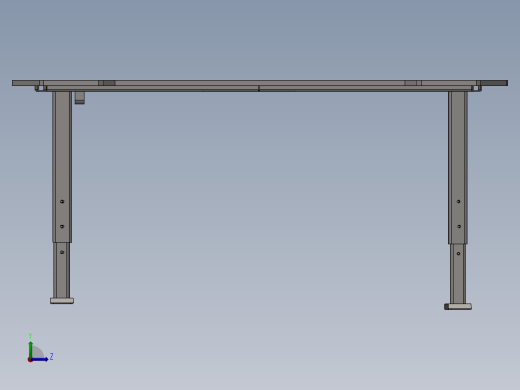The image size is (520, 390).
Task: Select the left leg lower telescoping section
Action: tap(62, 270)
